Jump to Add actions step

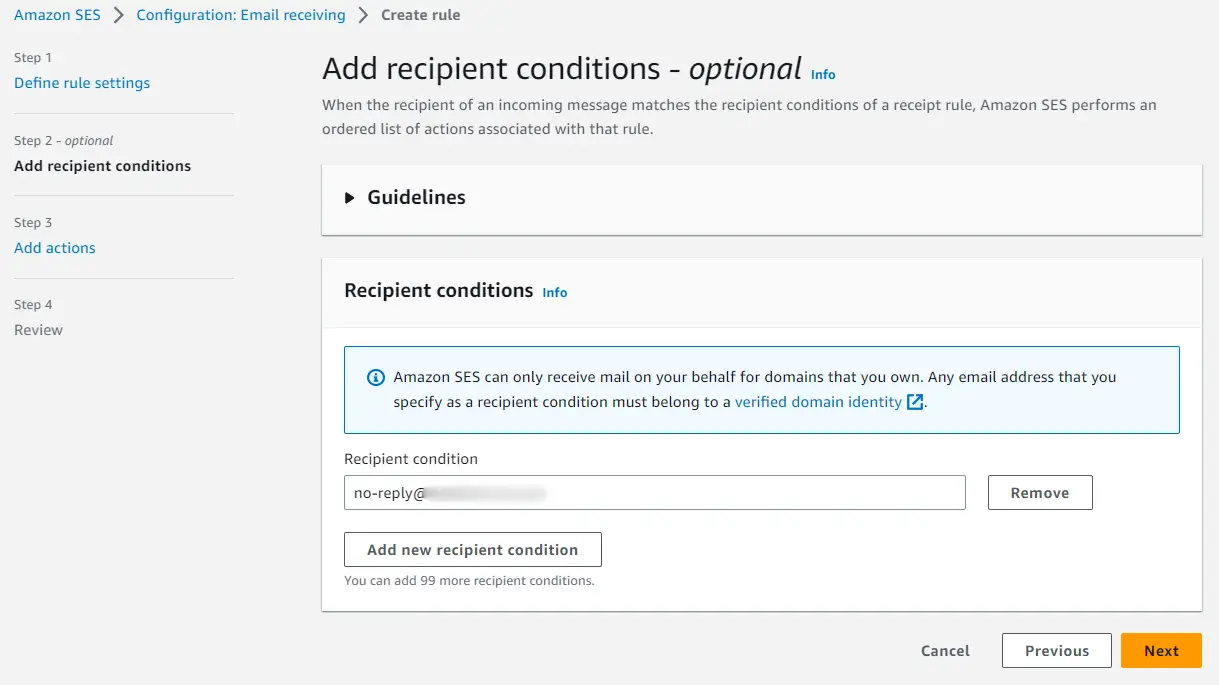click(55, 248)
